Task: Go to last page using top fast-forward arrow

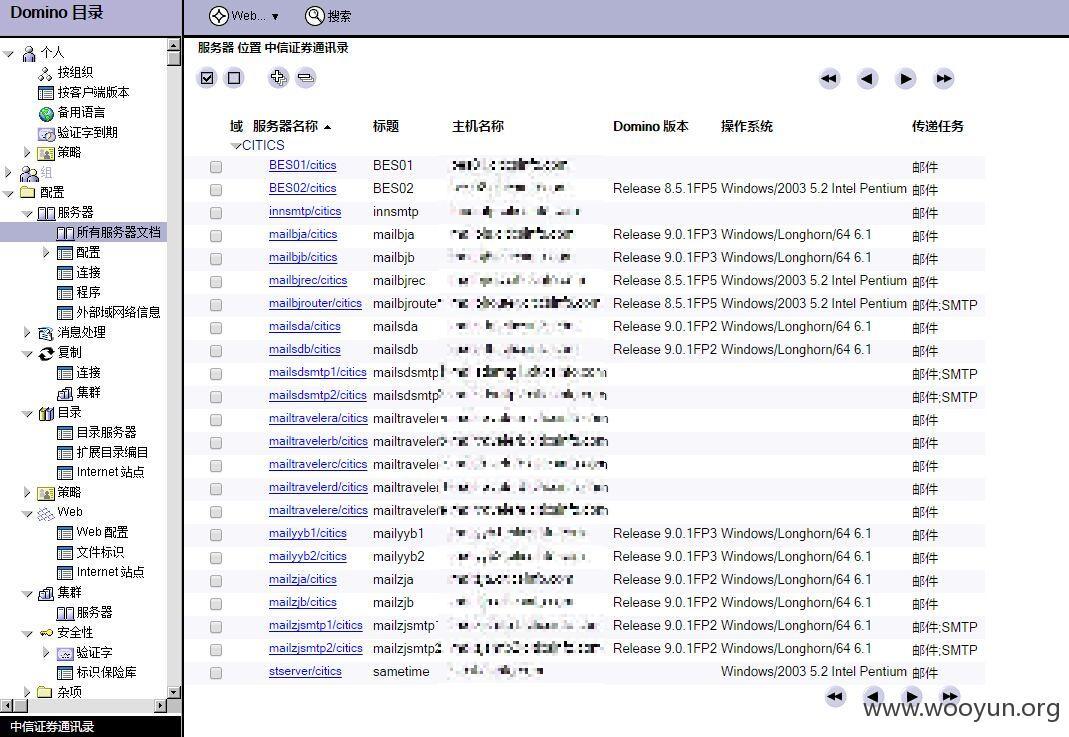Action: pos(944,78)
